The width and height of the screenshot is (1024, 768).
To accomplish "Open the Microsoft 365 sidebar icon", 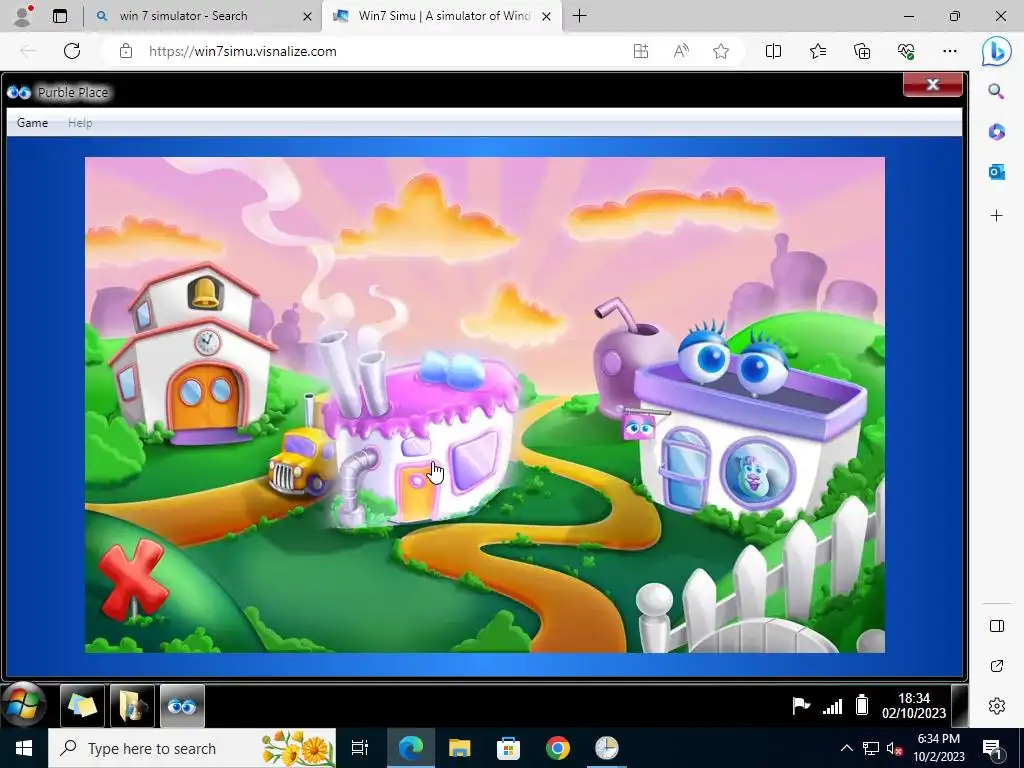I will tap(996, 132).
